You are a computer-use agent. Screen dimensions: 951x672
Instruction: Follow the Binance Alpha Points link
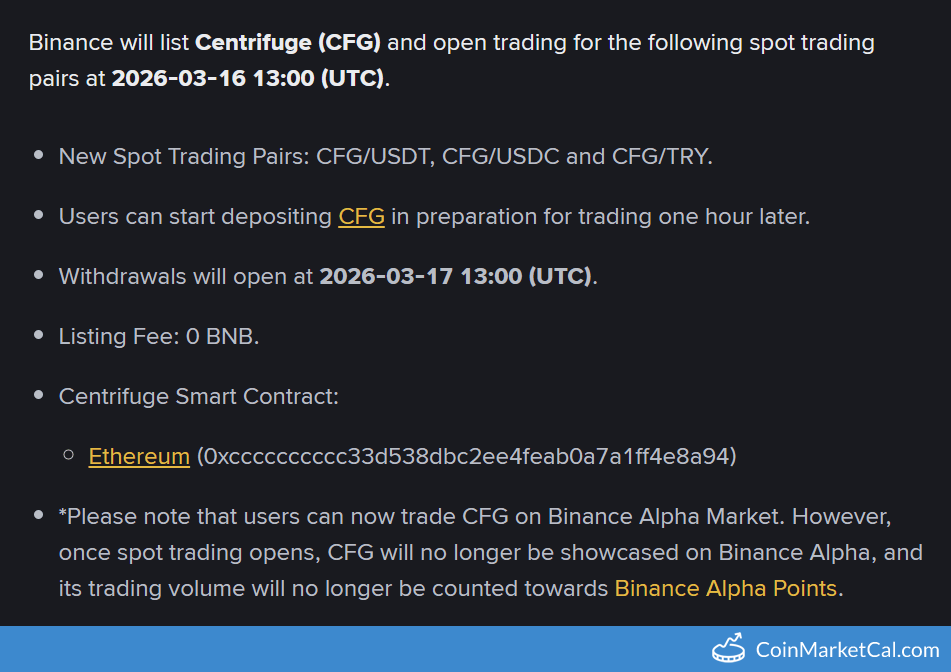(725, 588)
